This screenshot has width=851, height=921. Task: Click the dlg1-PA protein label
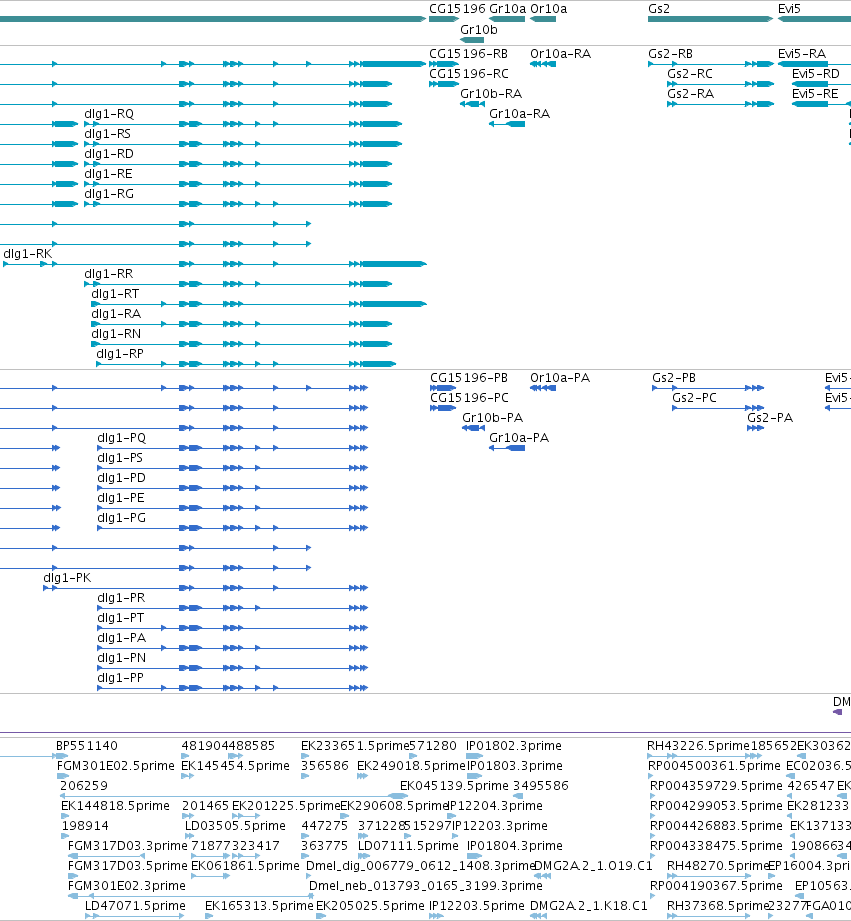(x=122, y=638)
